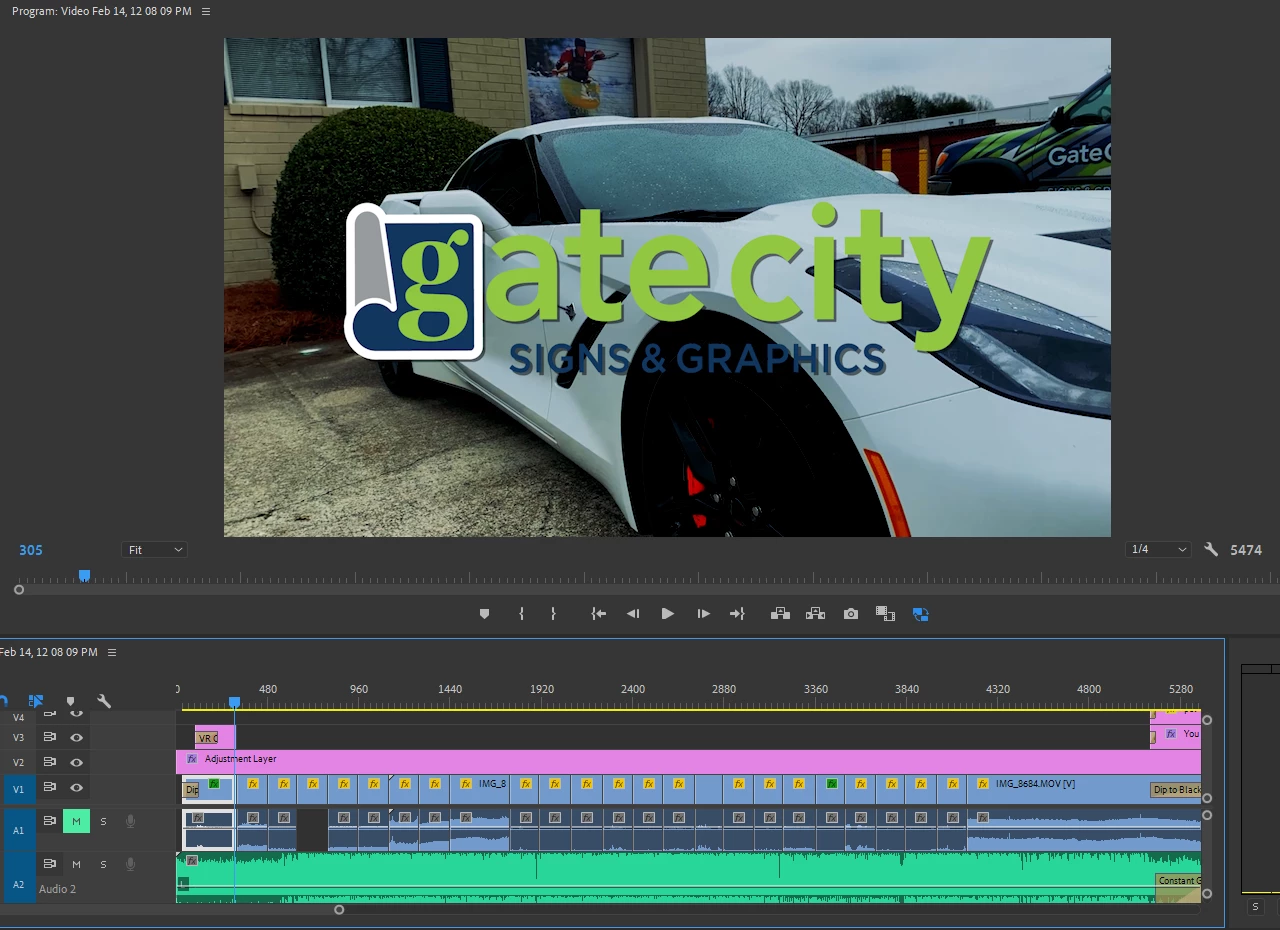Toggle sync lock on track A2
This screenshot has height=930, width=1280.
[49, 863]
